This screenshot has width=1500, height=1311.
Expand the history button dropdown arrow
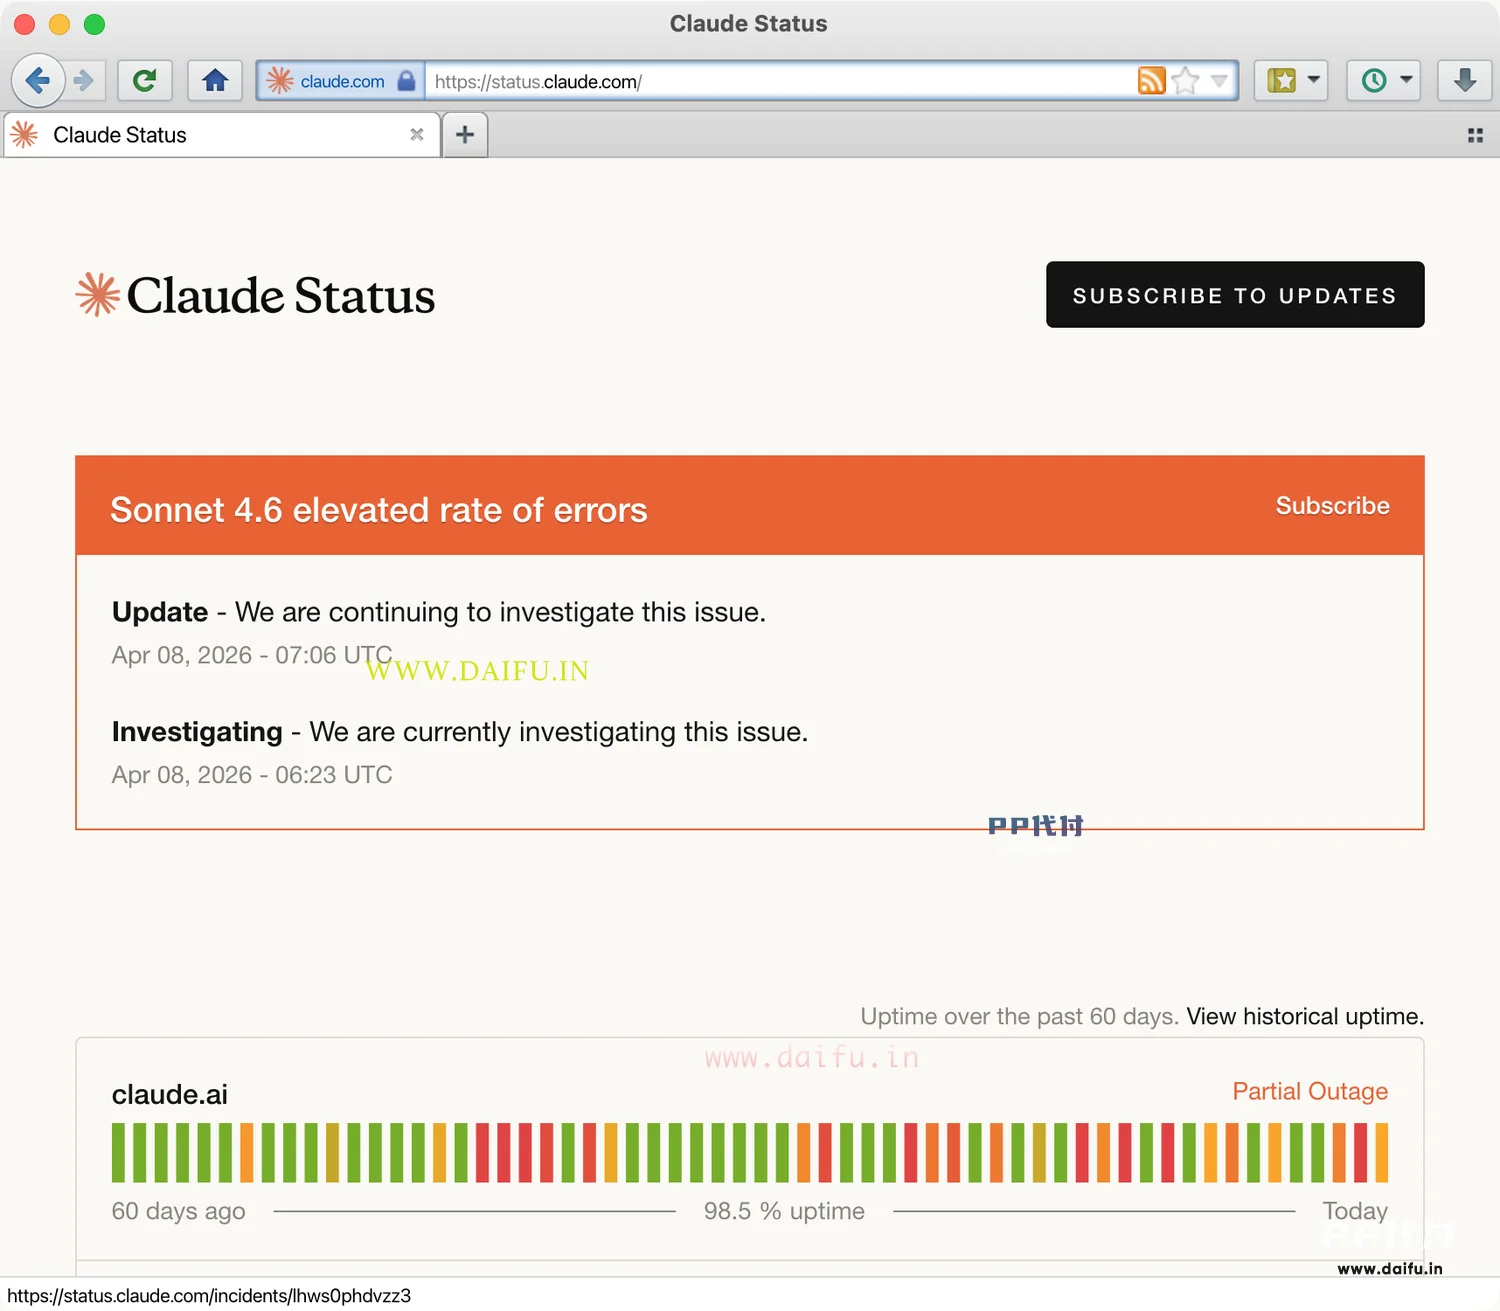pos(1406,80)
